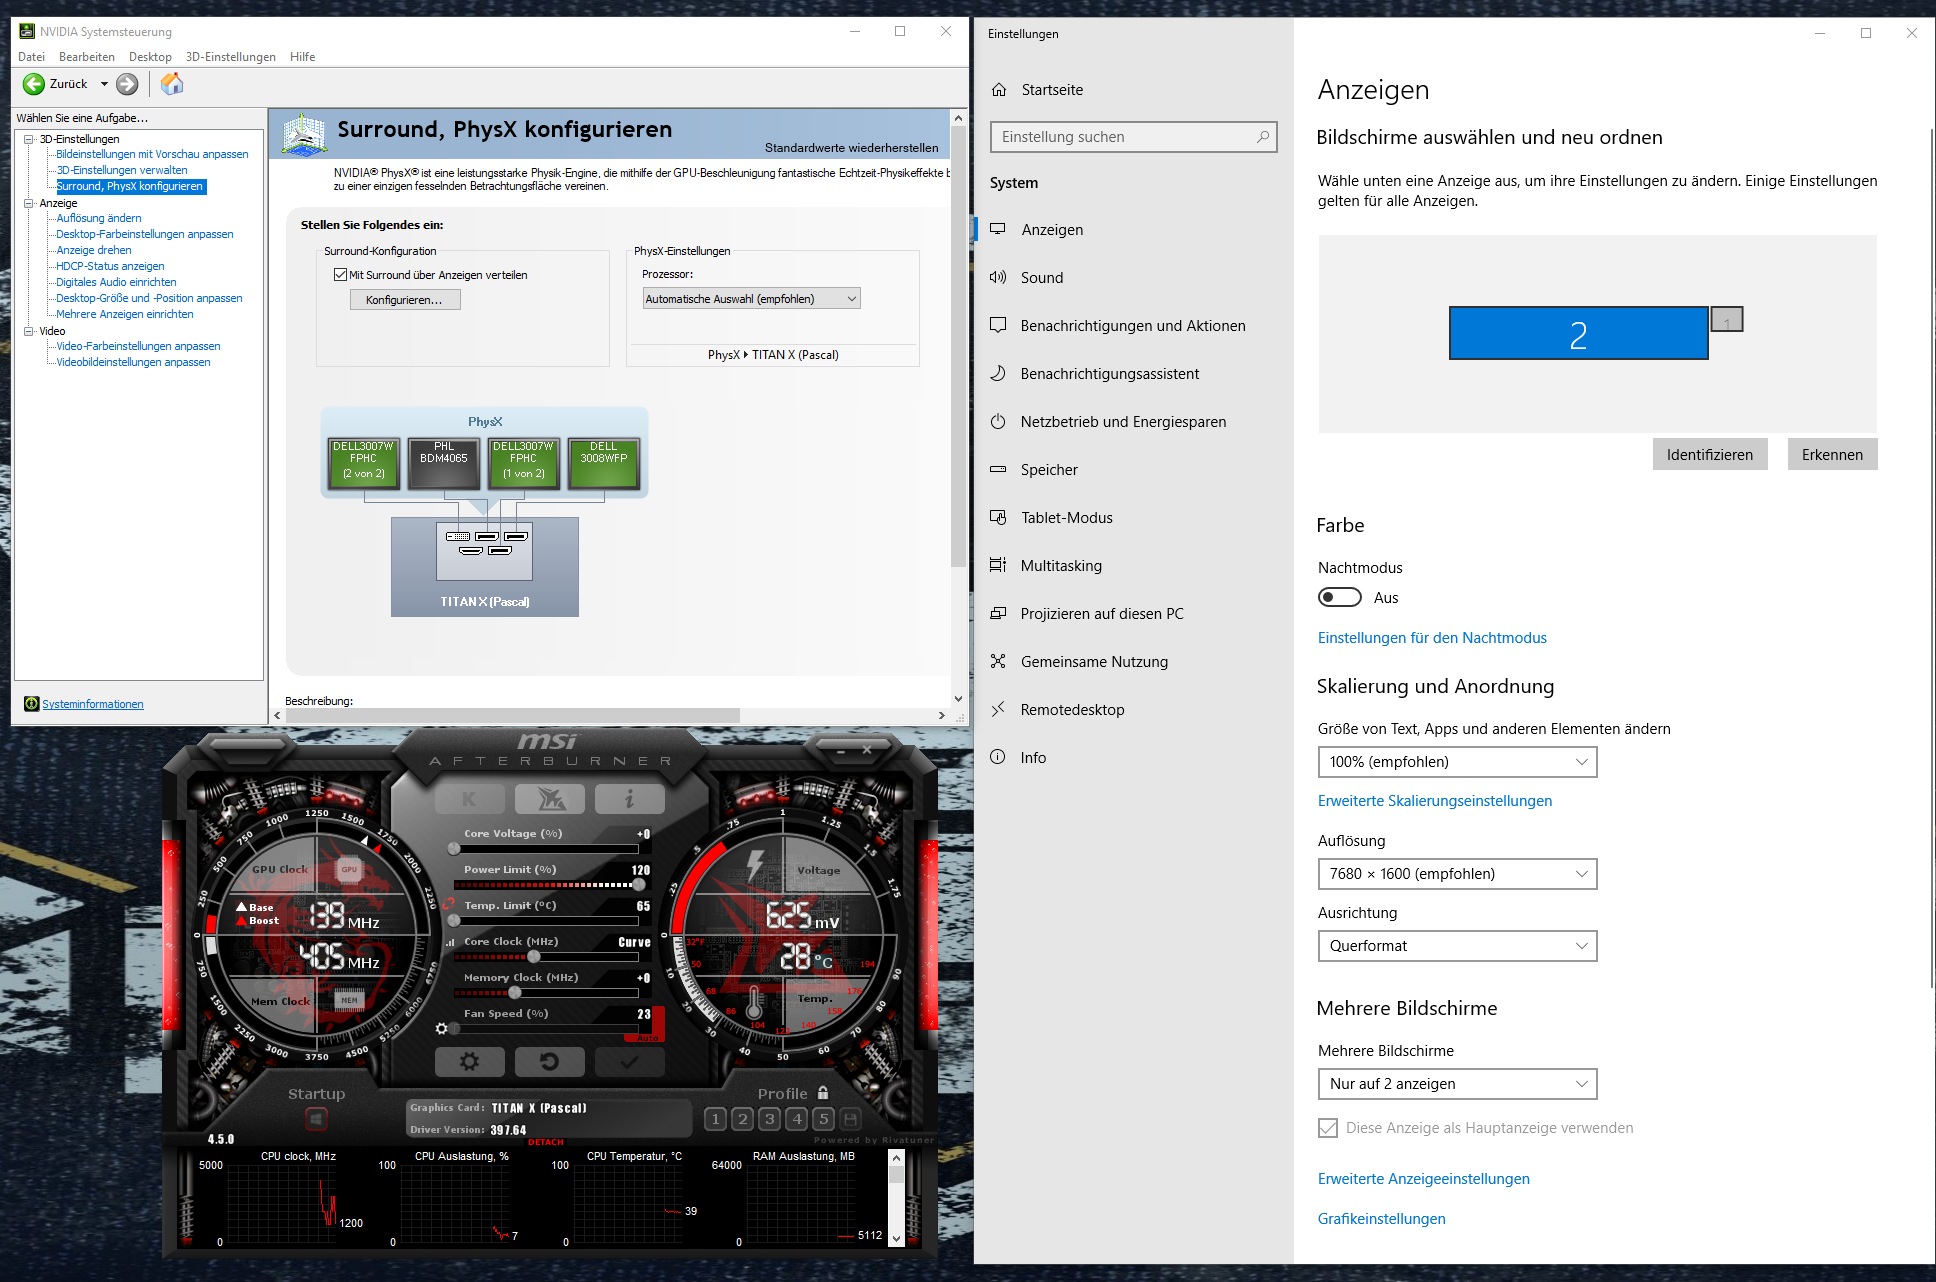
Task: Open Erweiterte Anzeigeeinstellungen link
Action: (x=1422, y=1179)
